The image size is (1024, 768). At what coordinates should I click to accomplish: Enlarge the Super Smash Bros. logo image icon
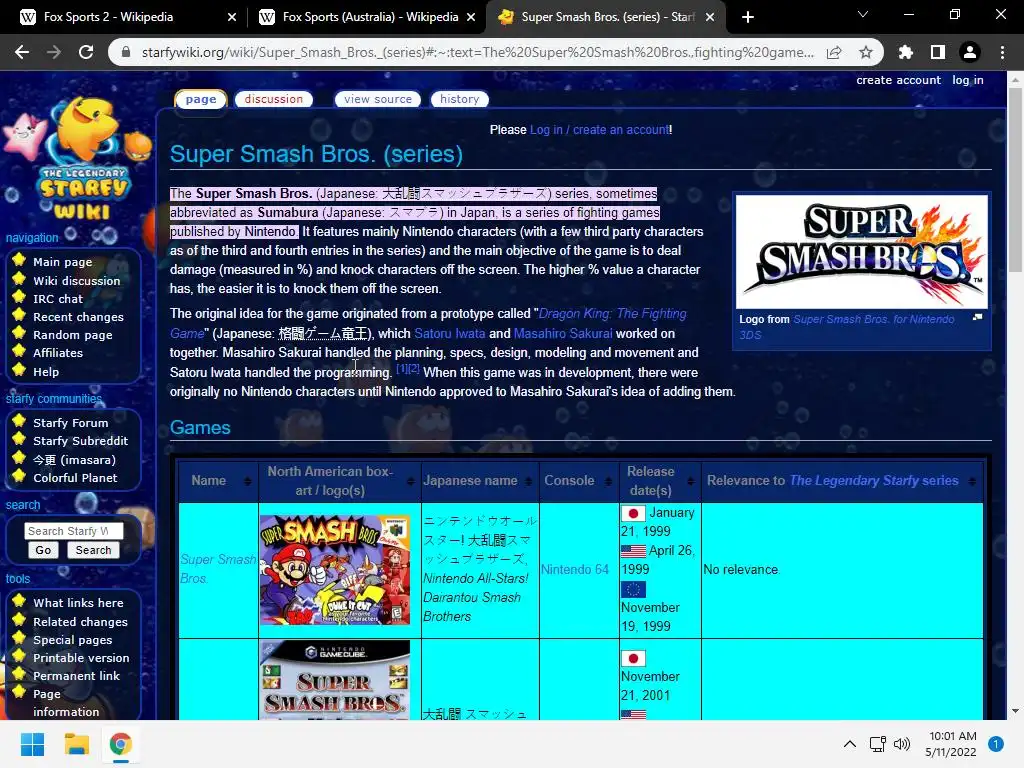(977, 317)
